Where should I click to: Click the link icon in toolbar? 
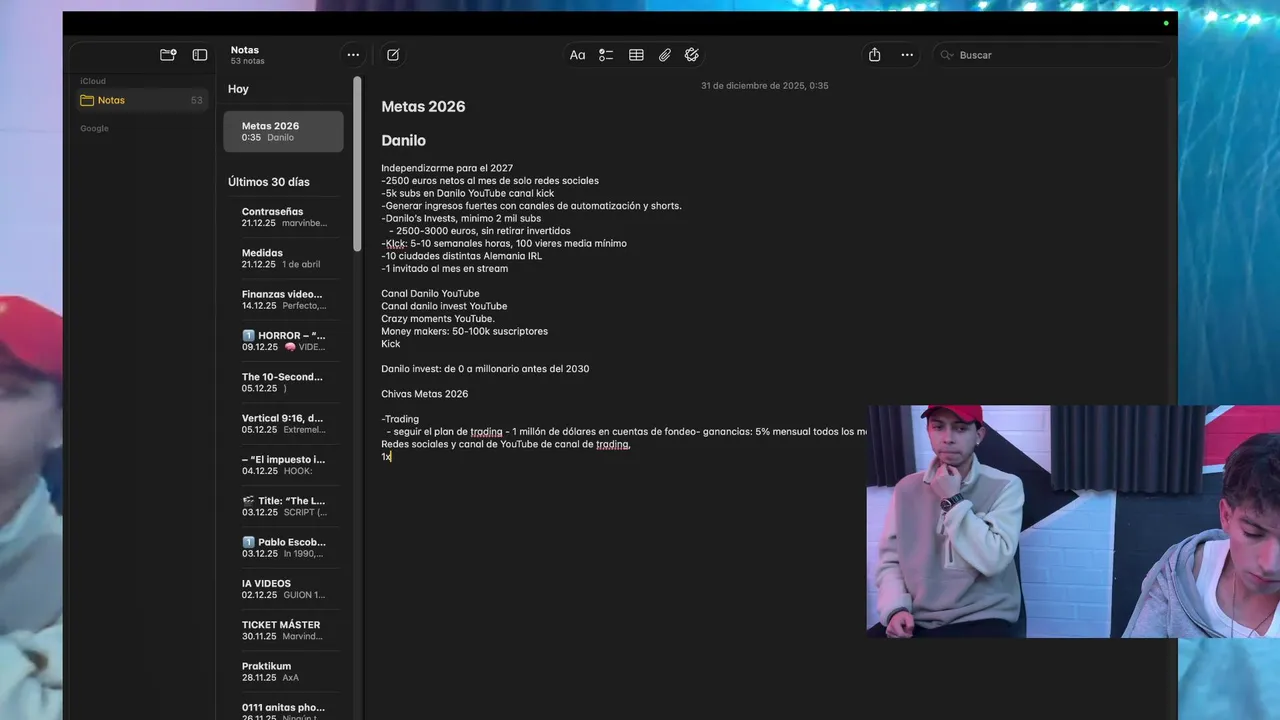(692, 55)
